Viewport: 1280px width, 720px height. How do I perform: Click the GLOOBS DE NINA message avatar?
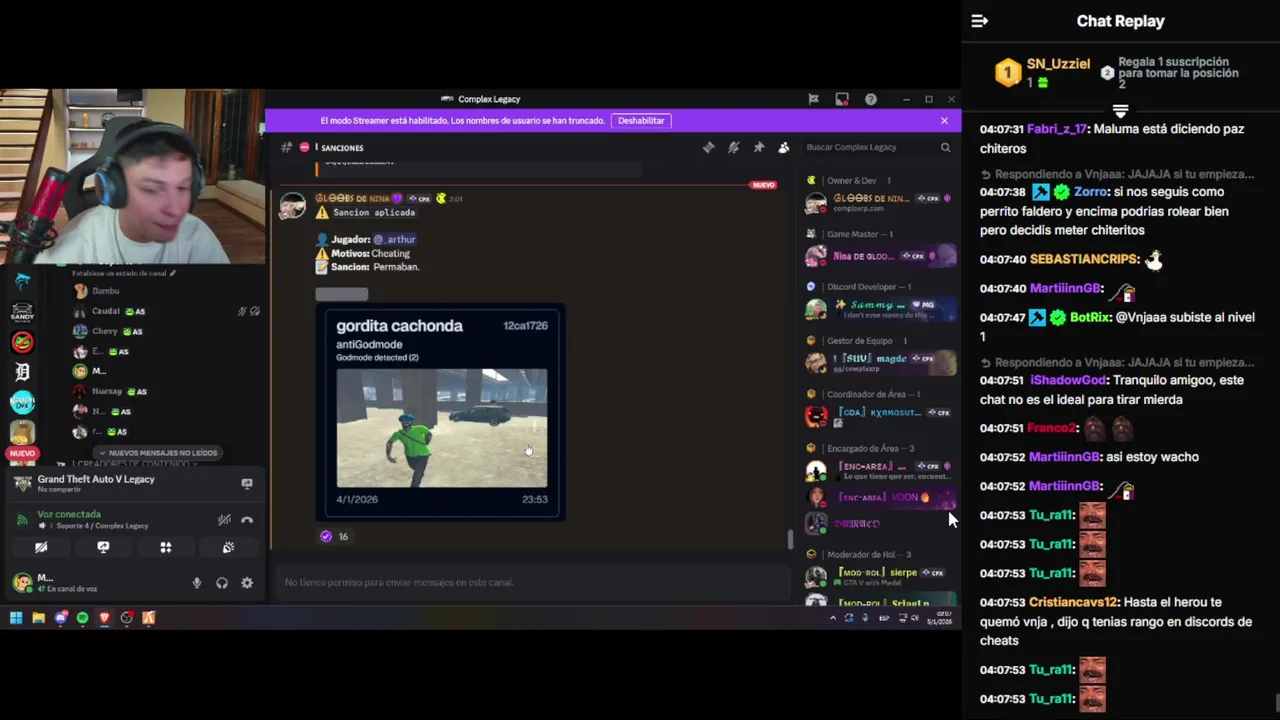(x=292, y=206)
